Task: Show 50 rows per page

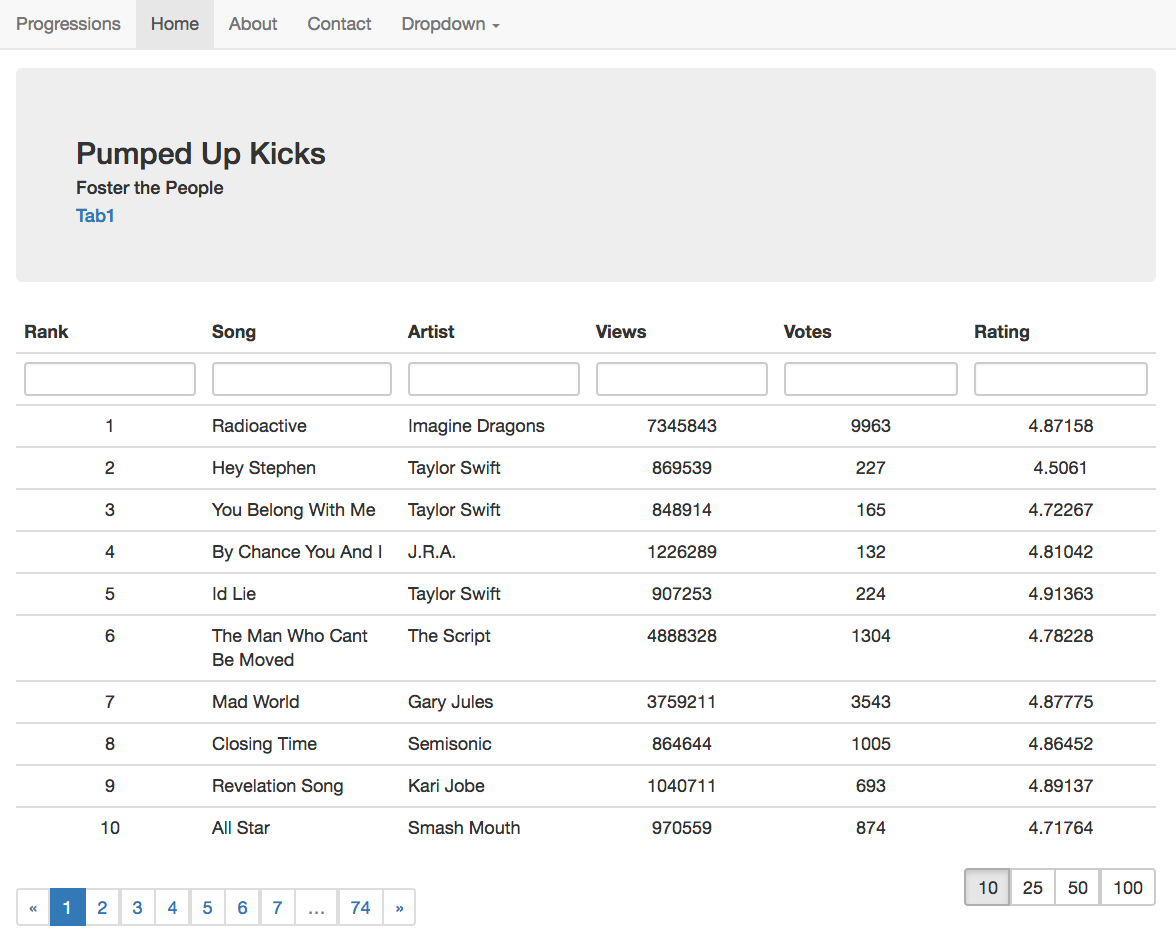Action: click(x=1077, y=888)
